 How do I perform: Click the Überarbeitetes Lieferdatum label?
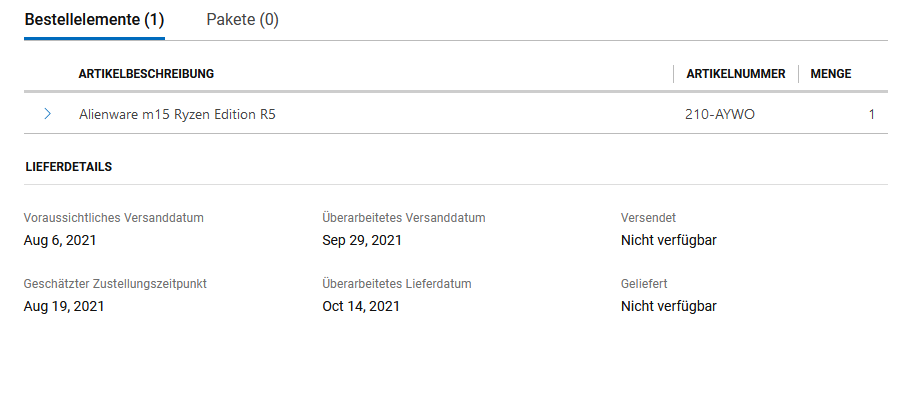point(397,284)
